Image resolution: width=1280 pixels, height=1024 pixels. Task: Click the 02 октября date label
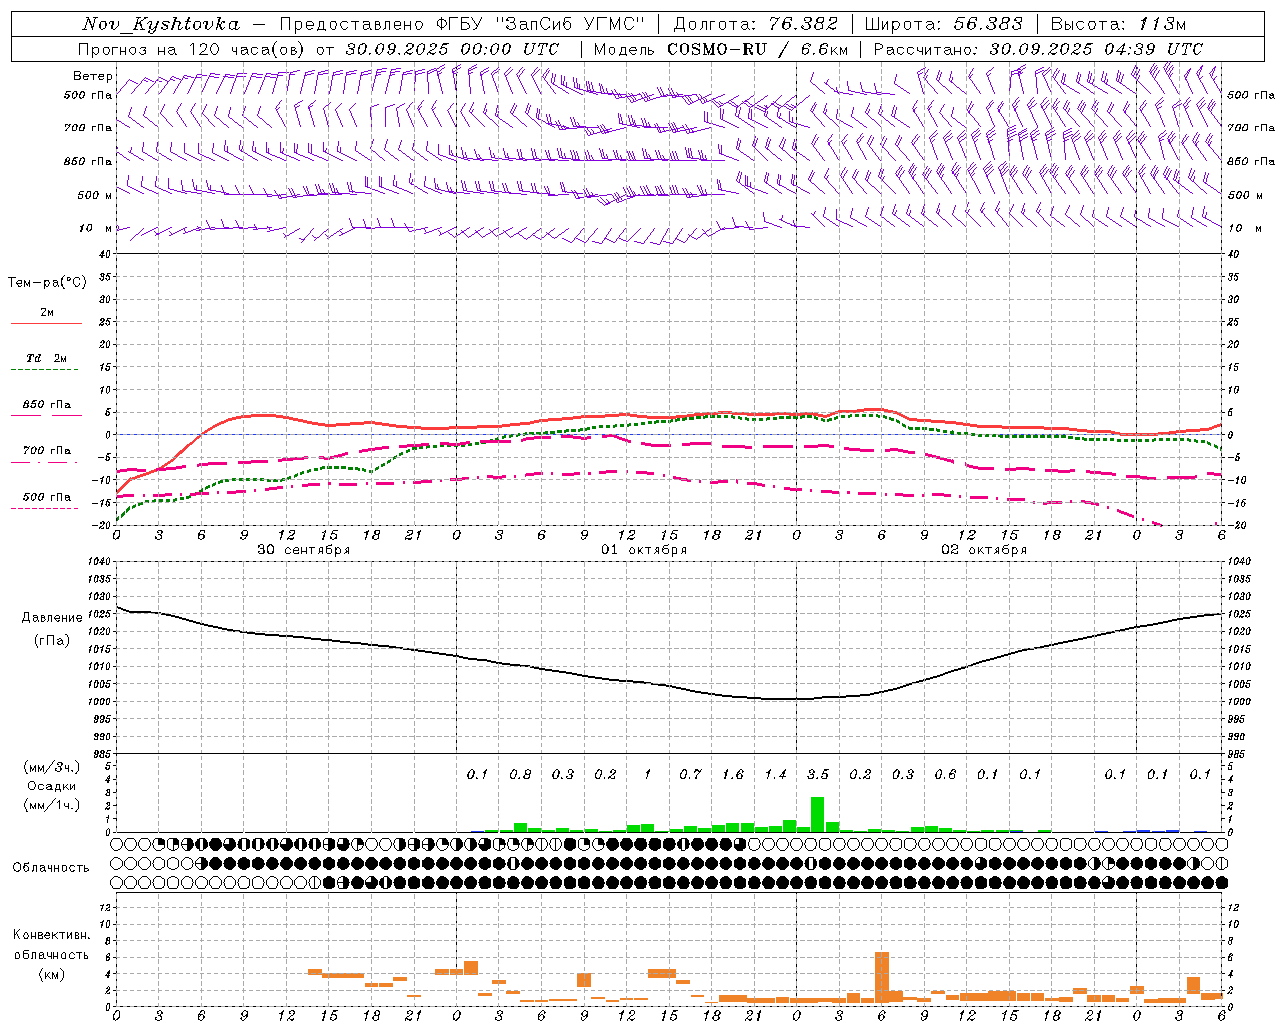(x=983, y=550)
